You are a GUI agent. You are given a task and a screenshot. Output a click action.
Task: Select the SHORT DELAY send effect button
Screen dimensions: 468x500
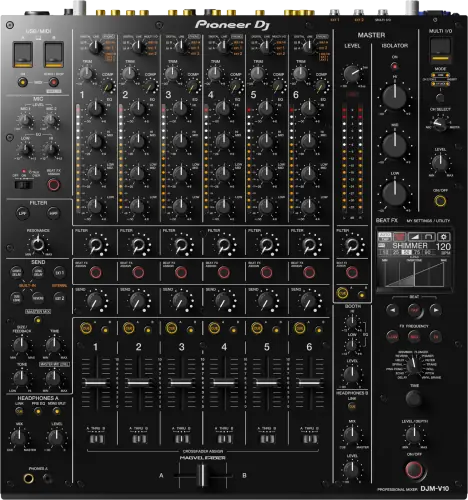pyautogui.click(x=16, y=272)
